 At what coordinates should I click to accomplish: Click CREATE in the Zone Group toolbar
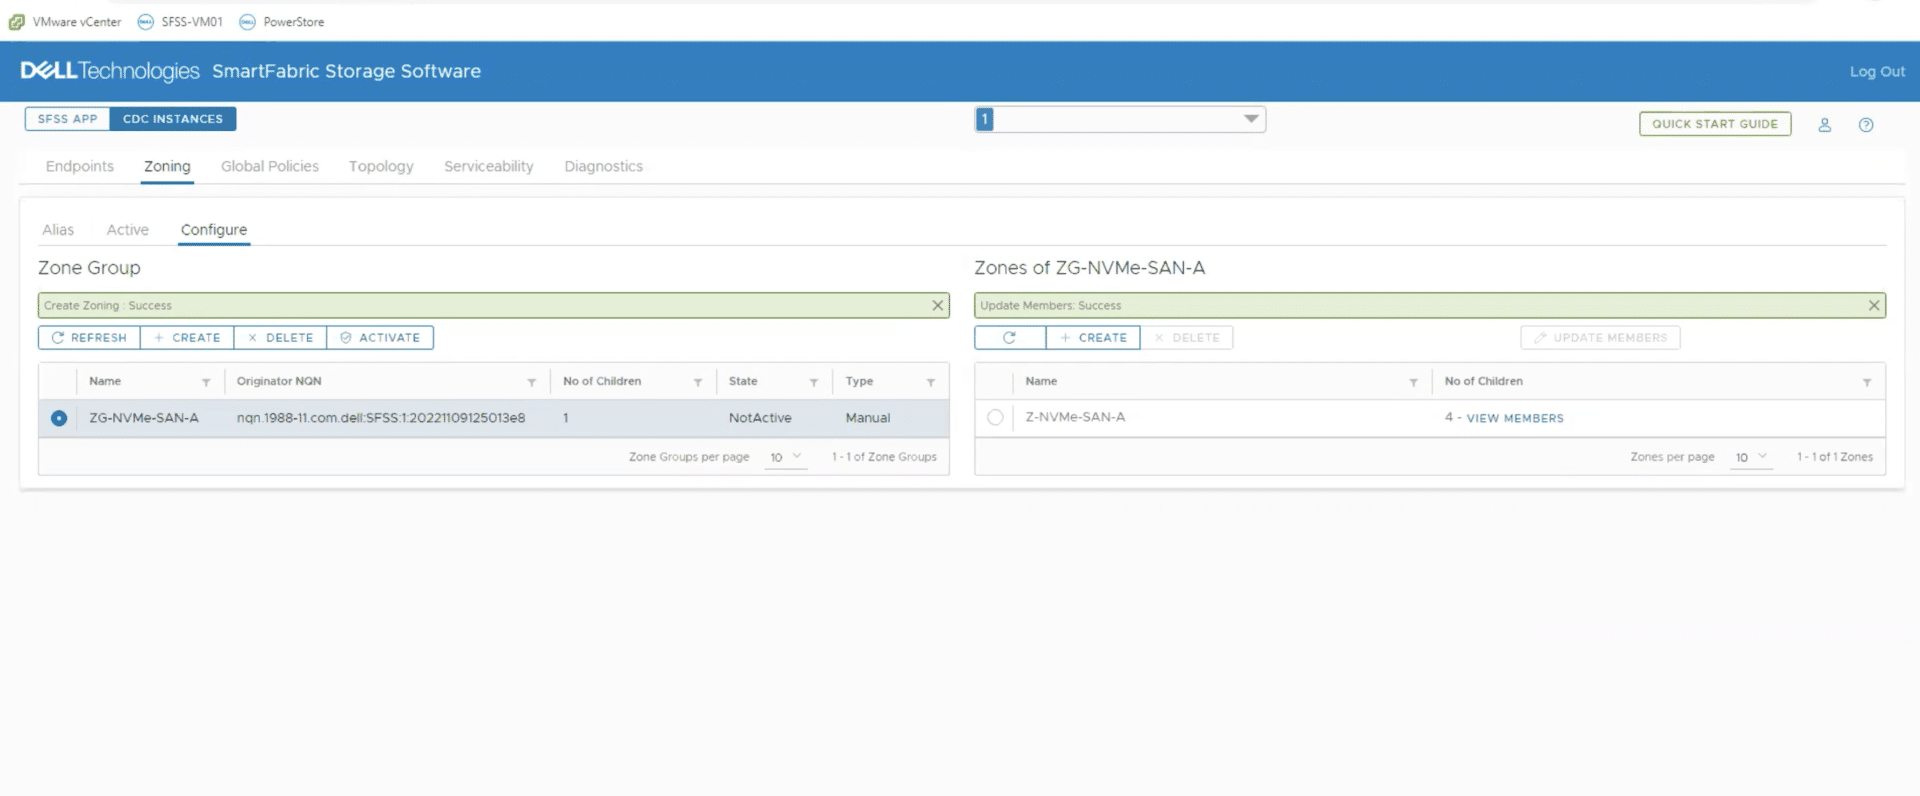(x=187, y=338)
